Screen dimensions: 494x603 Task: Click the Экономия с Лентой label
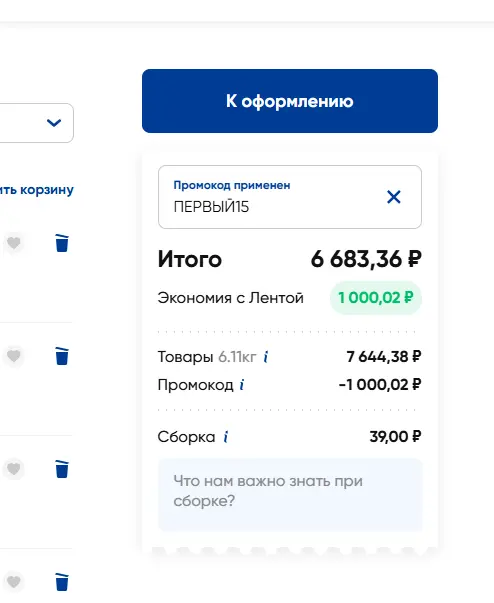coord(231,298)
